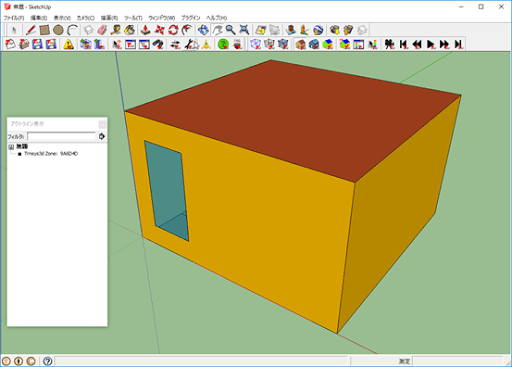Viewport: 512px width, 367px height.
Task: Close the アウトライン表示 outliner panel
Action: tap(102, 124)
